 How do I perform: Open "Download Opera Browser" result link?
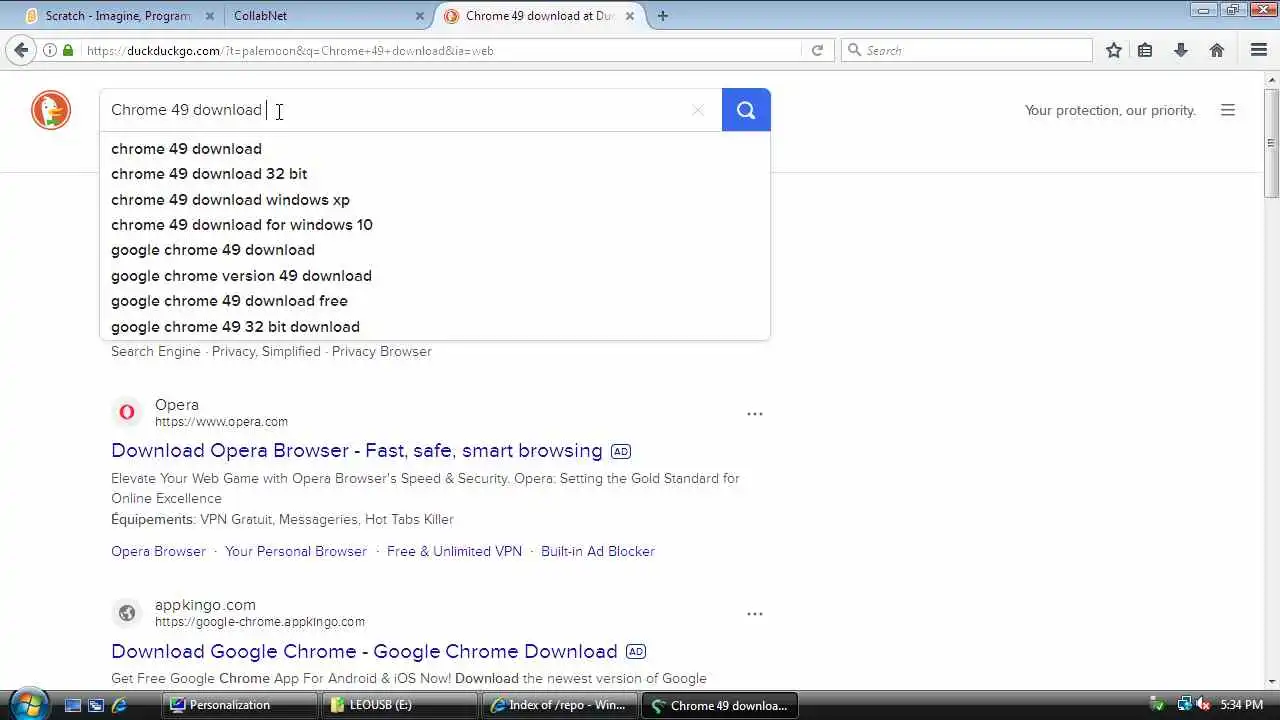357,451
